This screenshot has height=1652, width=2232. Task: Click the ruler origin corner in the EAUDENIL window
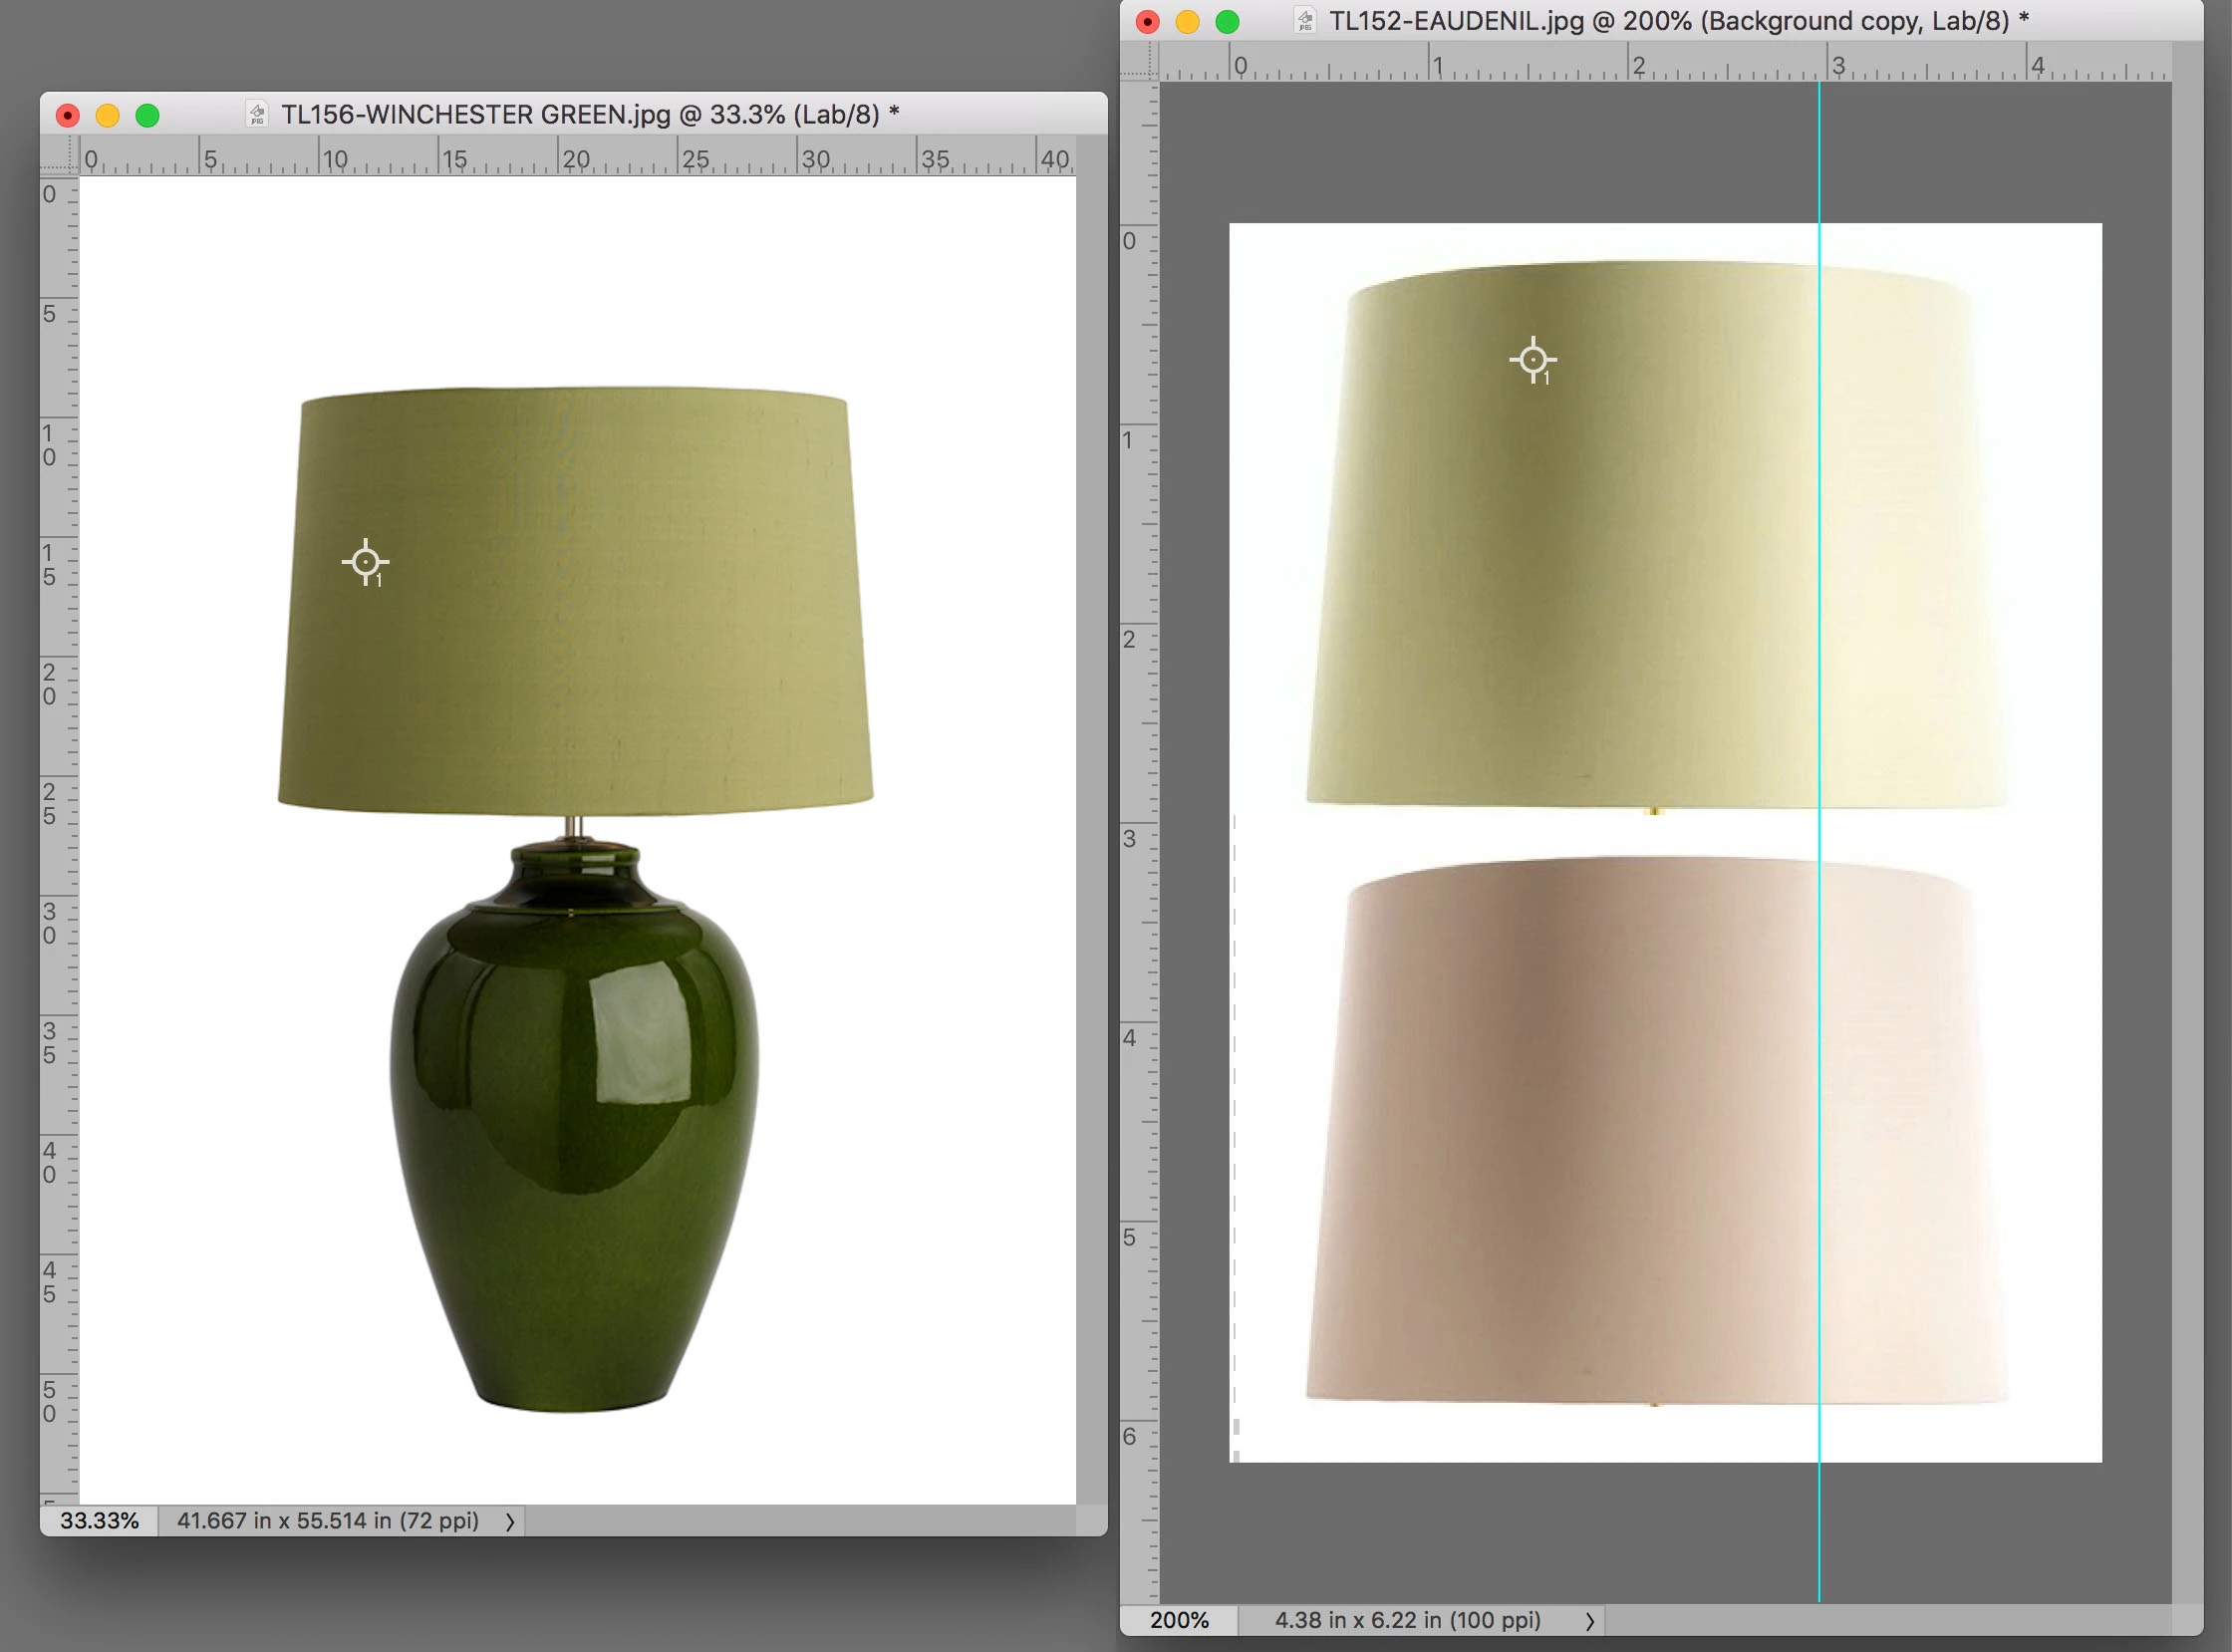click(1139, 61)
